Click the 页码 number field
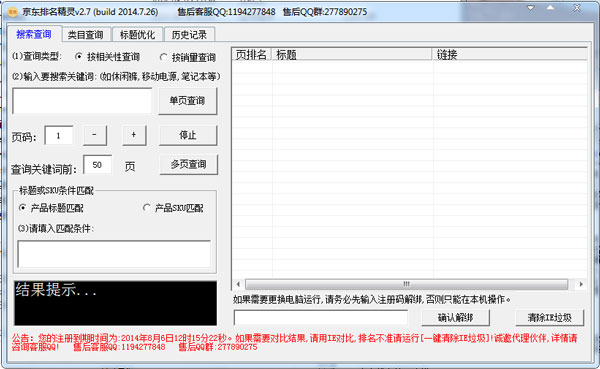The width and height of the screenshot is (600, 369). 59,135
